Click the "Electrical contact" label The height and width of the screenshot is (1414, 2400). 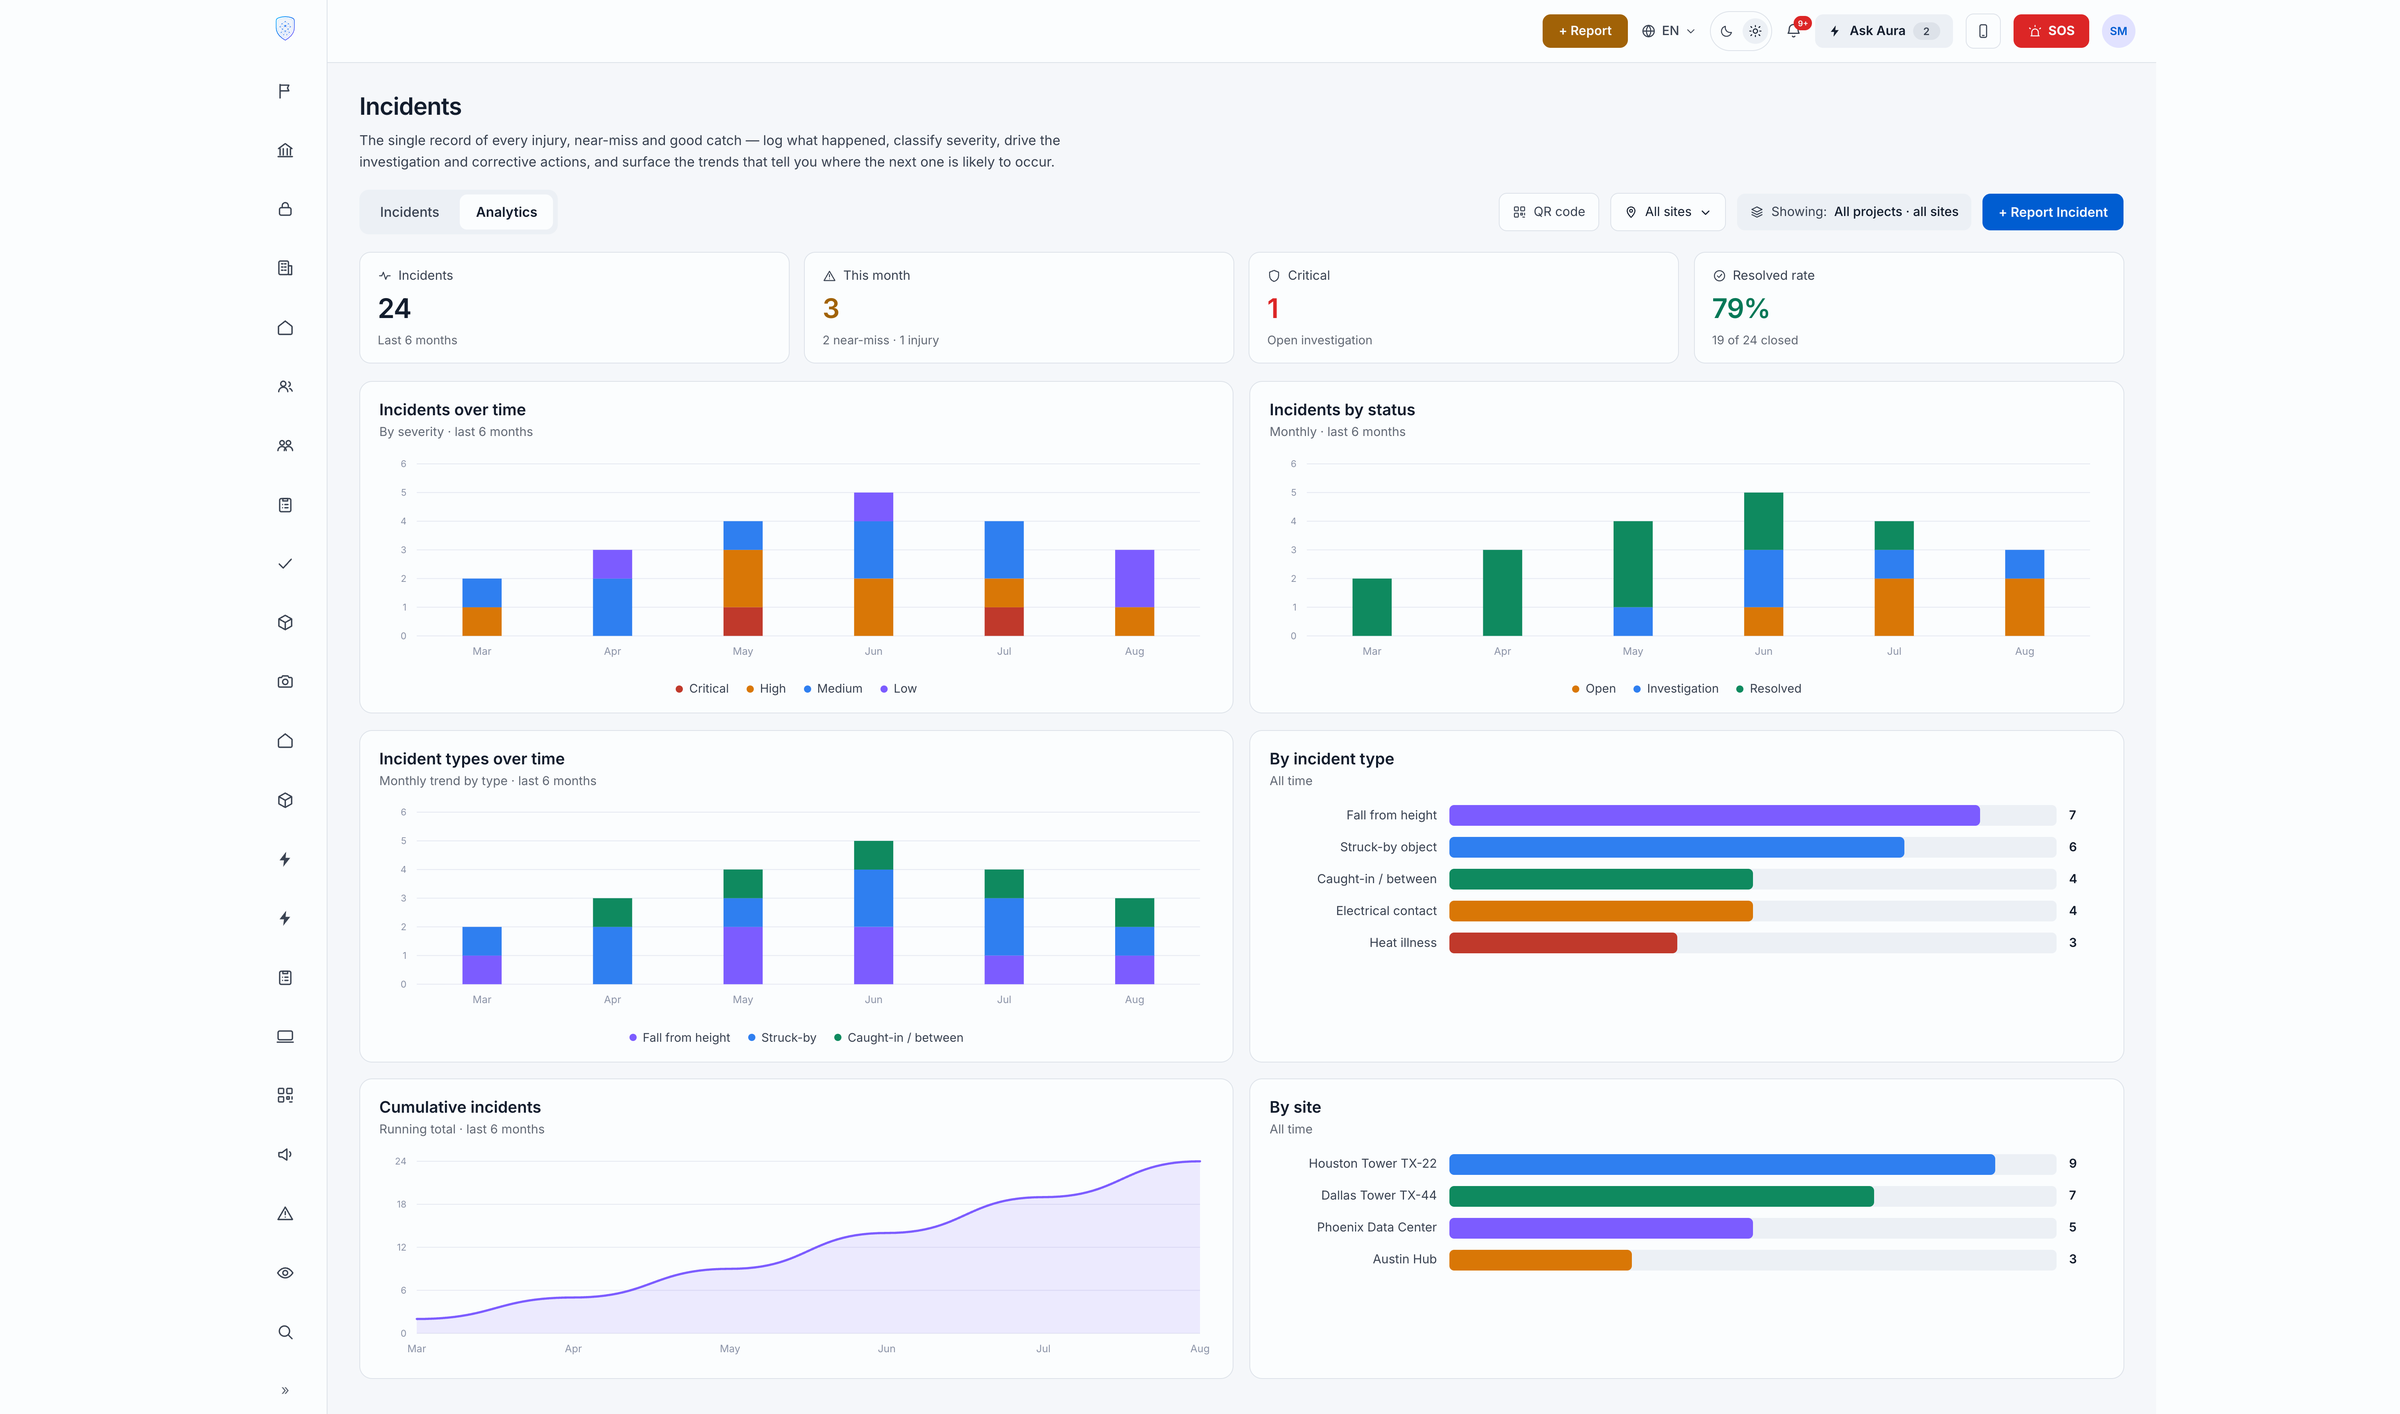tap(1386, 911)
